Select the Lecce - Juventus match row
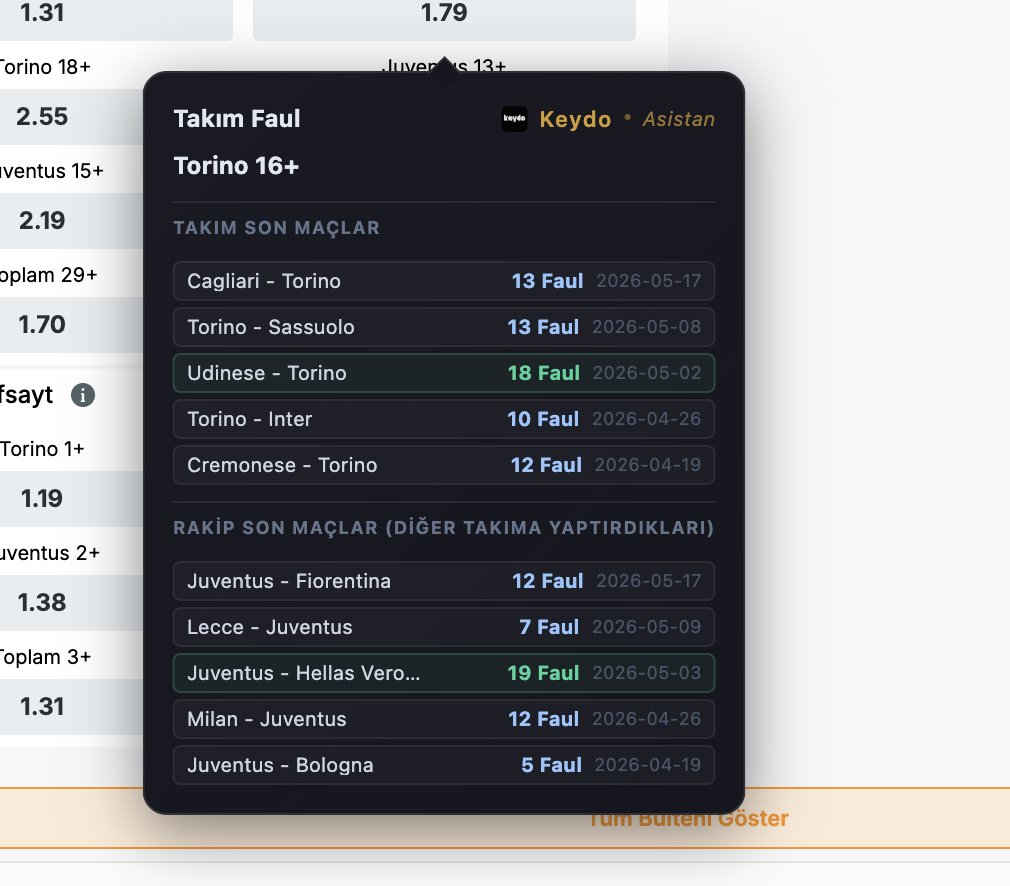 tap(444, 627)
